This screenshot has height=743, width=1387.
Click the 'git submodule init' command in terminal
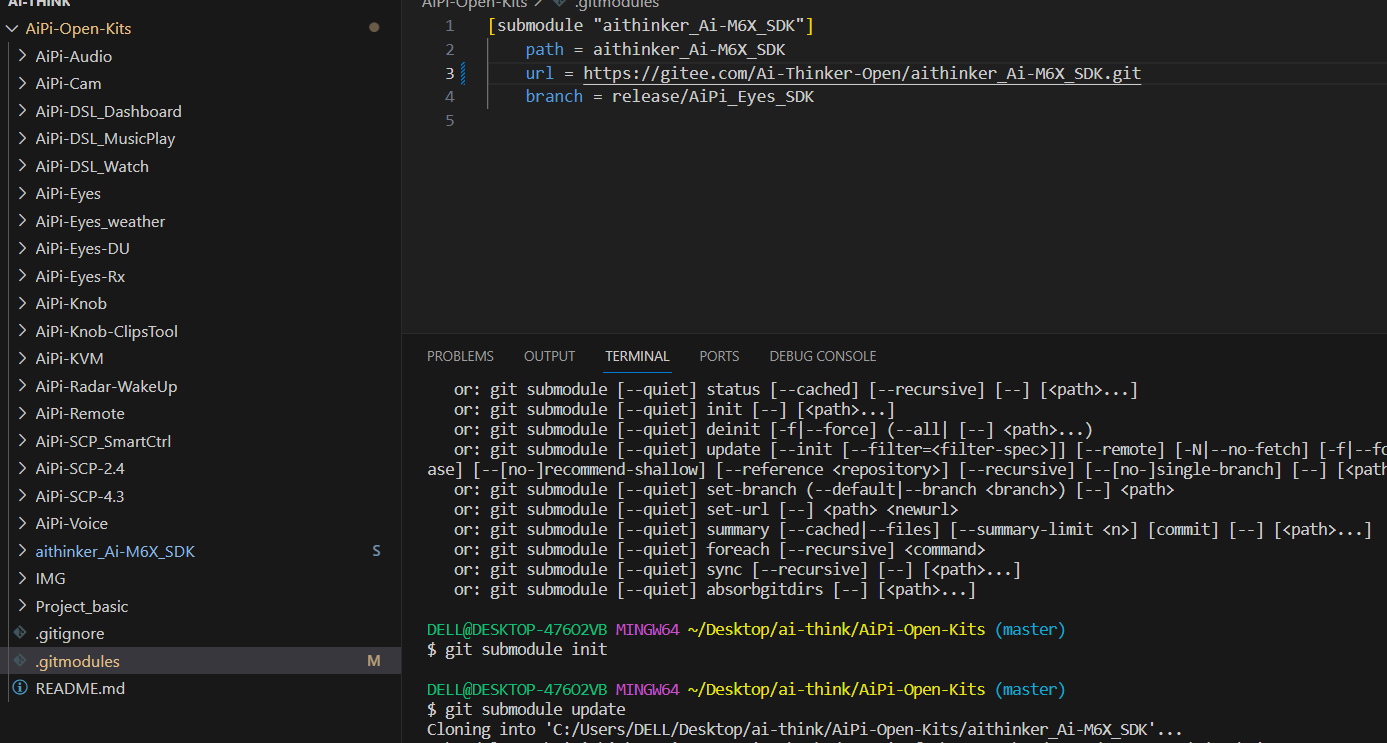pos(526,650)
